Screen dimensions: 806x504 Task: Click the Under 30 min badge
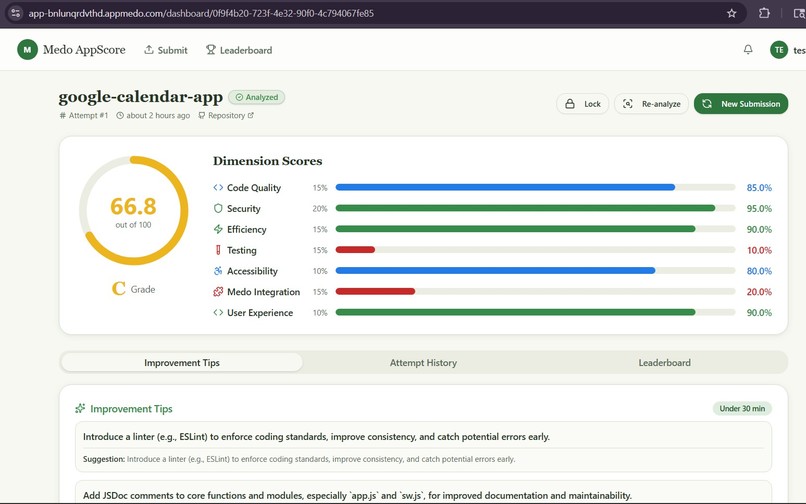(x=742, y=408)
